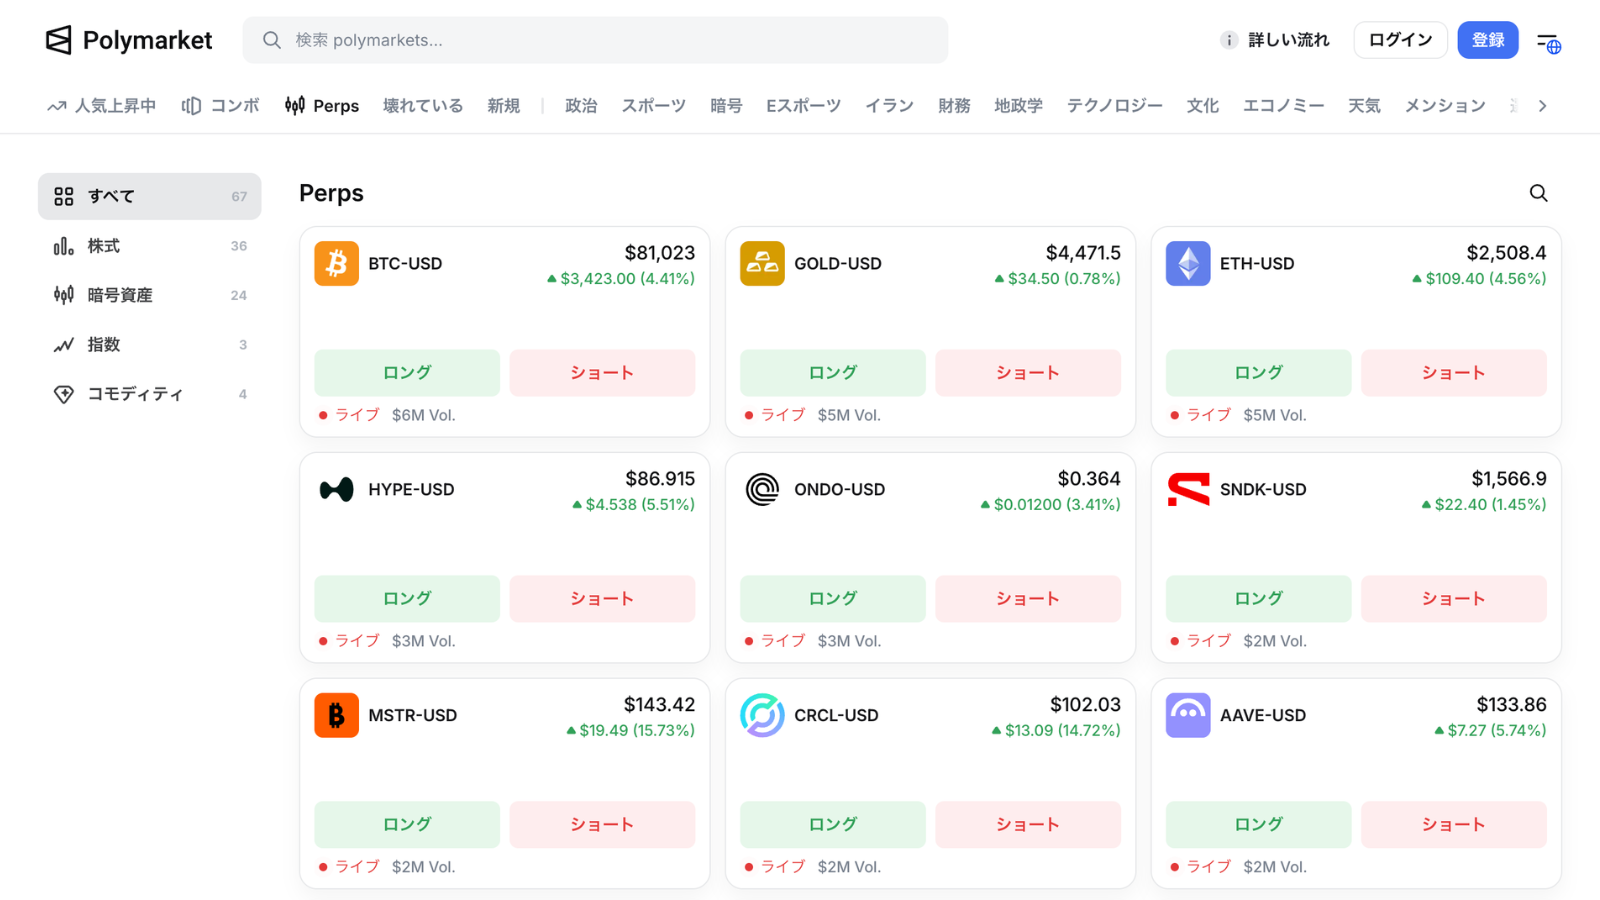Click the ETH-USD Ethereum icon
Image resolution: width=1600 pixels, height=900 pixels.
[1188, 264]
